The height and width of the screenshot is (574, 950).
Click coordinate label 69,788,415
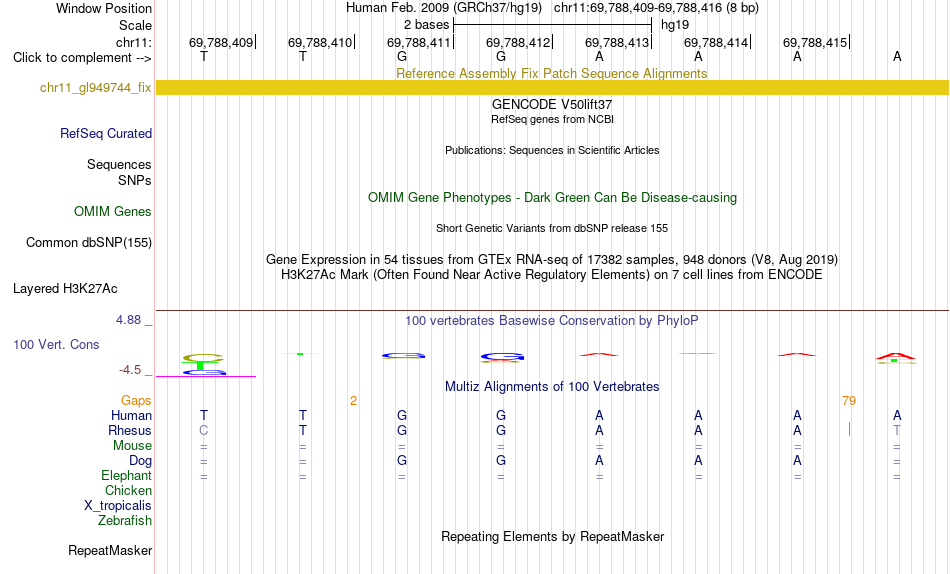coord(815,42)
